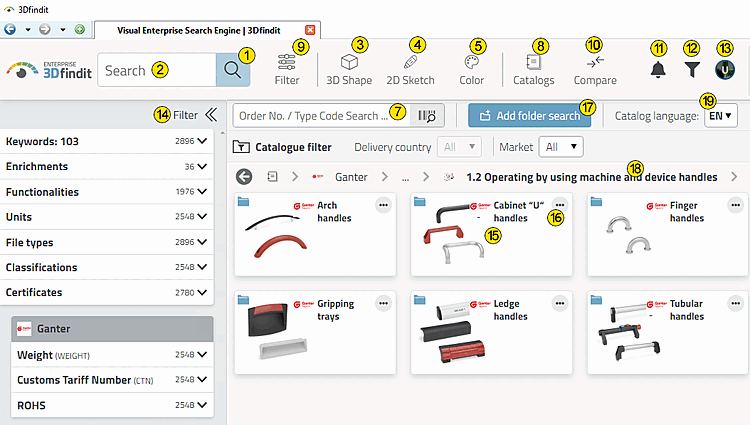
Task: Open options menu for Arch handles
Action: point(383,205)
